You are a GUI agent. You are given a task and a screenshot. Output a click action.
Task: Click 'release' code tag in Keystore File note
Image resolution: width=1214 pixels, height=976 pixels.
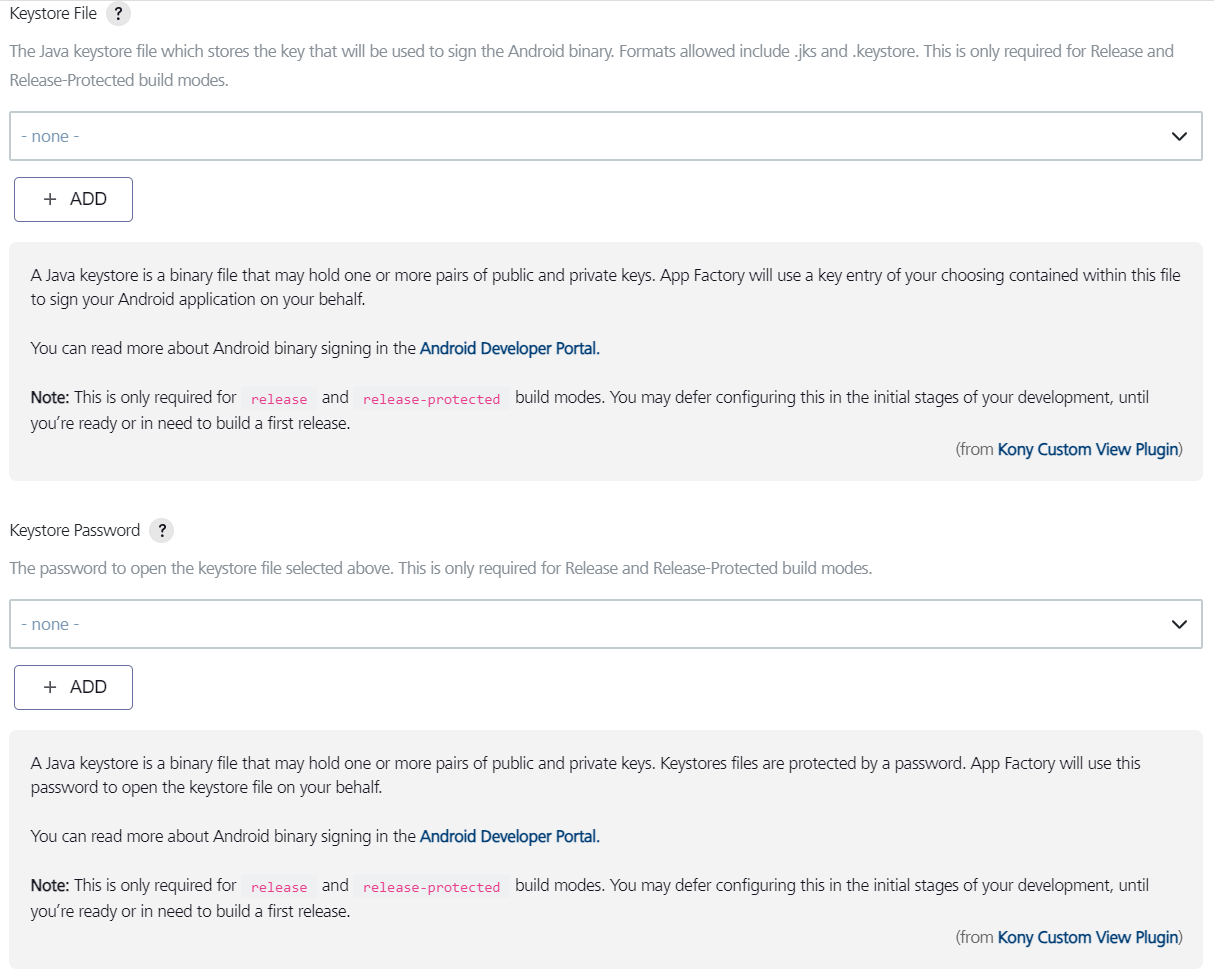[279, 399]
